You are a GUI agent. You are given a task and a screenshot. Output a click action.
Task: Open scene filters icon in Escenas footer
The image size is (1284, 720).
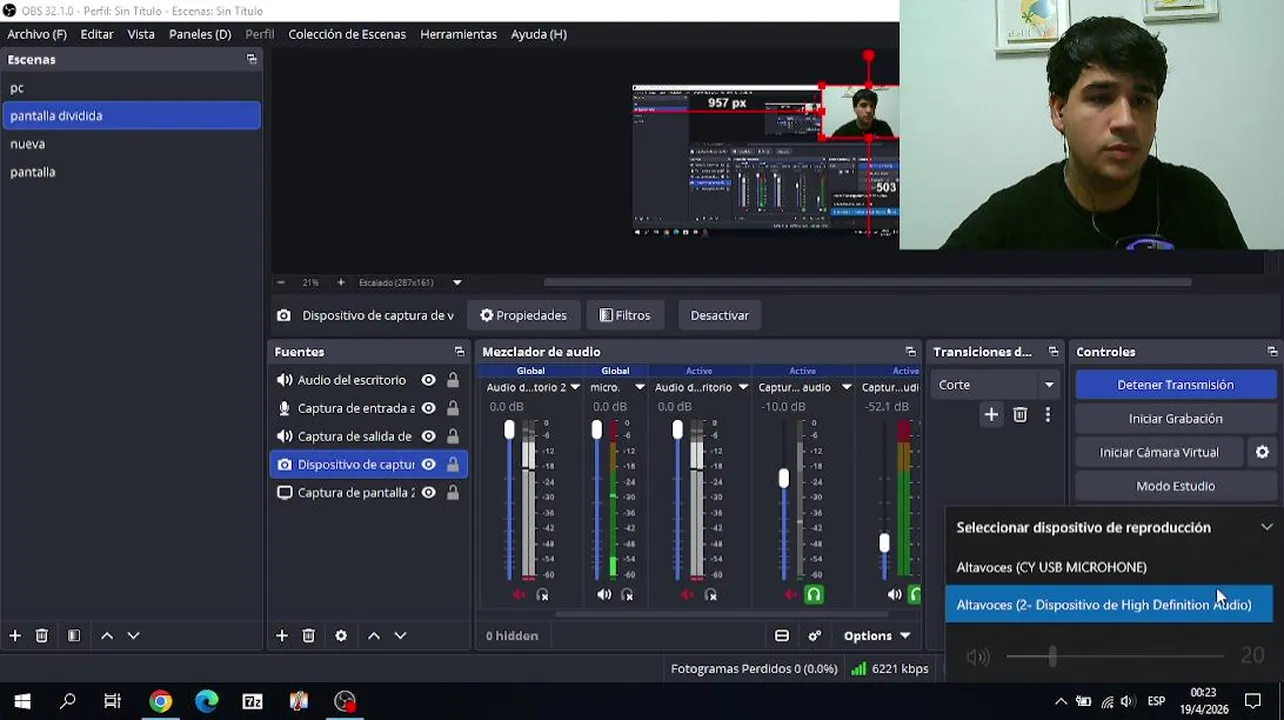pos(74,635)
